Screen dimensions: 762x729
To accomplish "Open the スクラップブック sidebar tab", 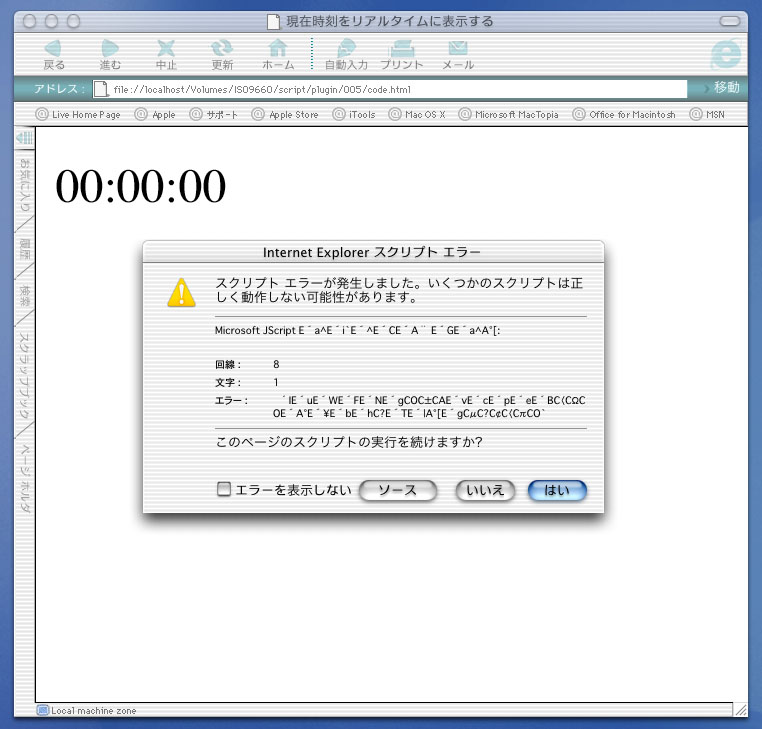I will click(x=24, y=375).
